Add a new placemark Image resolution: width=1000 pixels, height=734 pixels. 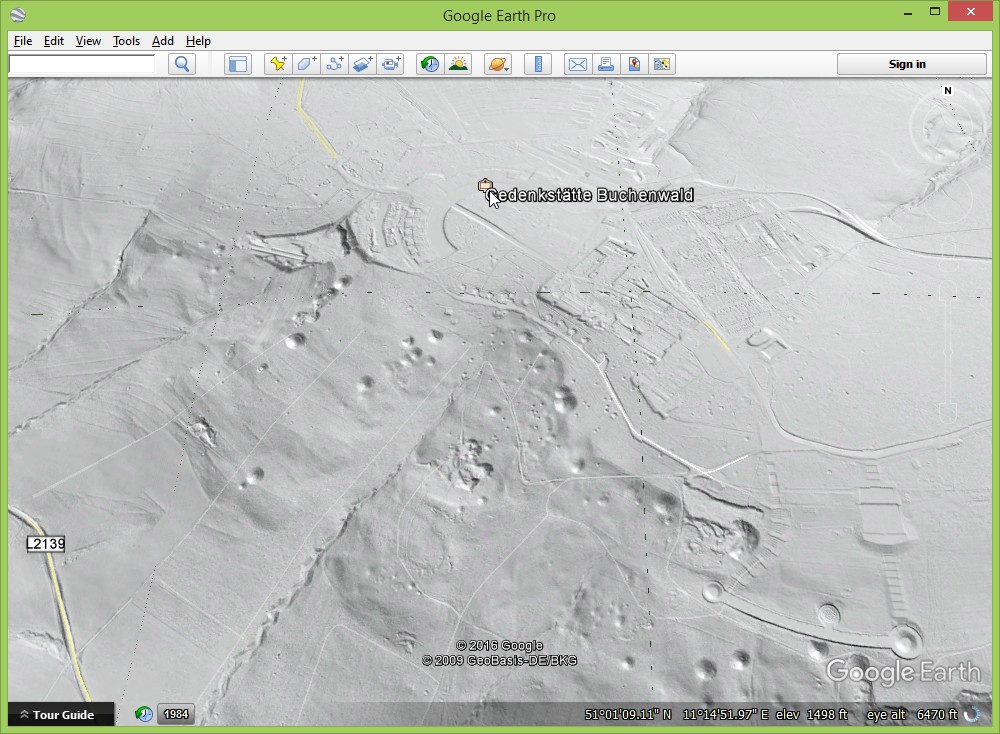pos(278,64)
